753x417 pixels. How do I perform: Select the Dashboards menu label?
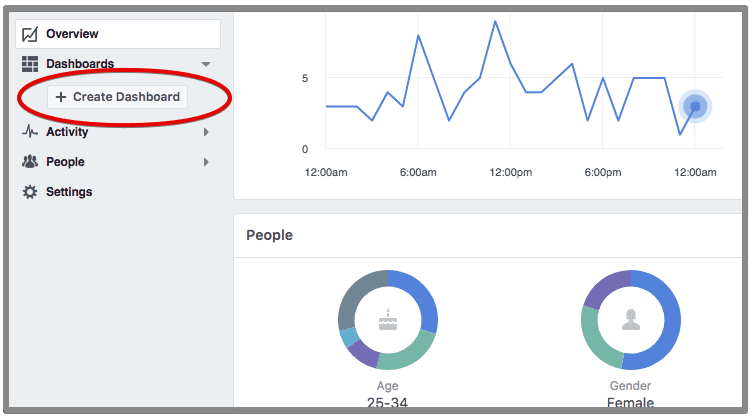(80, 64)
